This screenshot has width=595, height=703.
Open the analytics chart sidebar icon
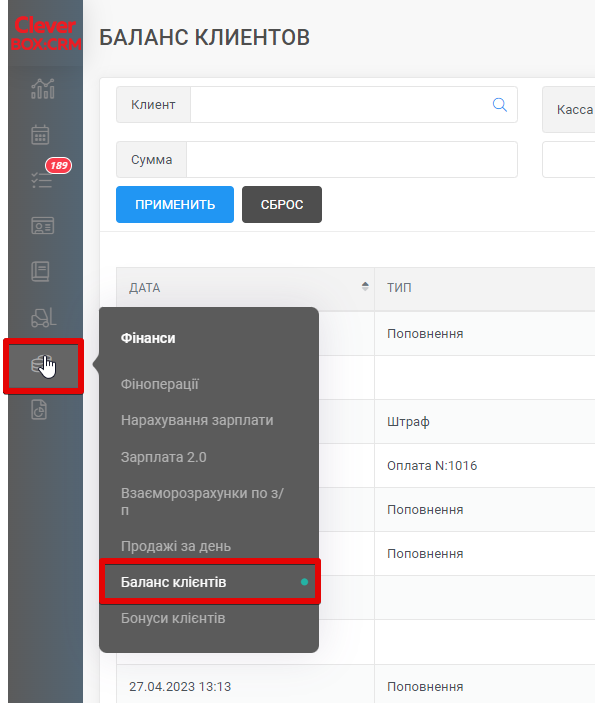(x=43, y=89)
